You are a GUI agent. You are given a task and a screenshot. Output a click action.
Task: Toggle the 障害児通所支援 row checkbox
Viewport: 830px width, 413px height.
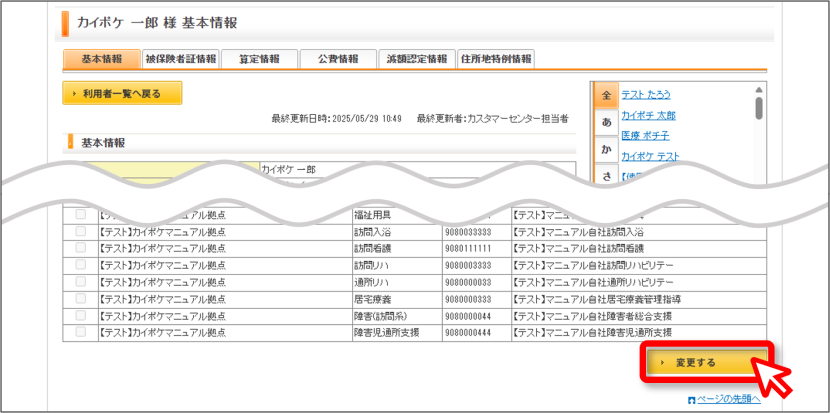pyautogui.click(x=80, y=333)
